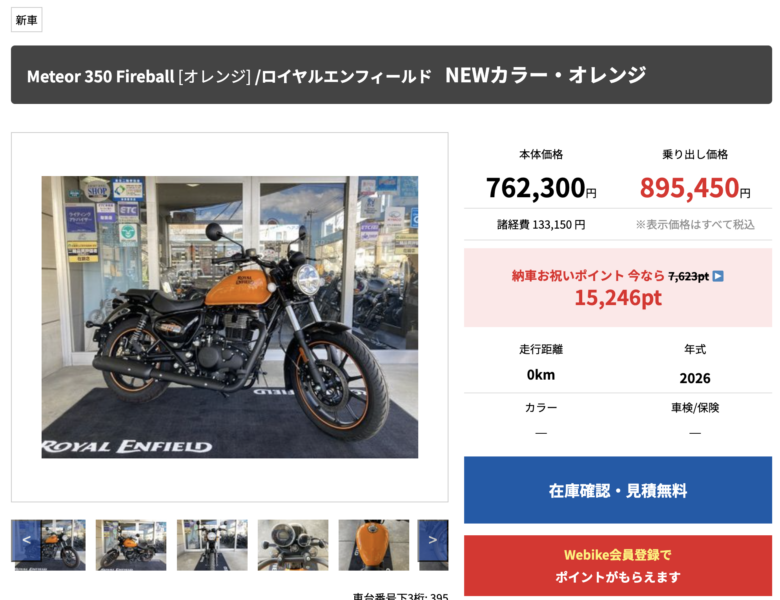
Task: Select the second angled motorcycle thumbnail
Action: coord(131,545)
